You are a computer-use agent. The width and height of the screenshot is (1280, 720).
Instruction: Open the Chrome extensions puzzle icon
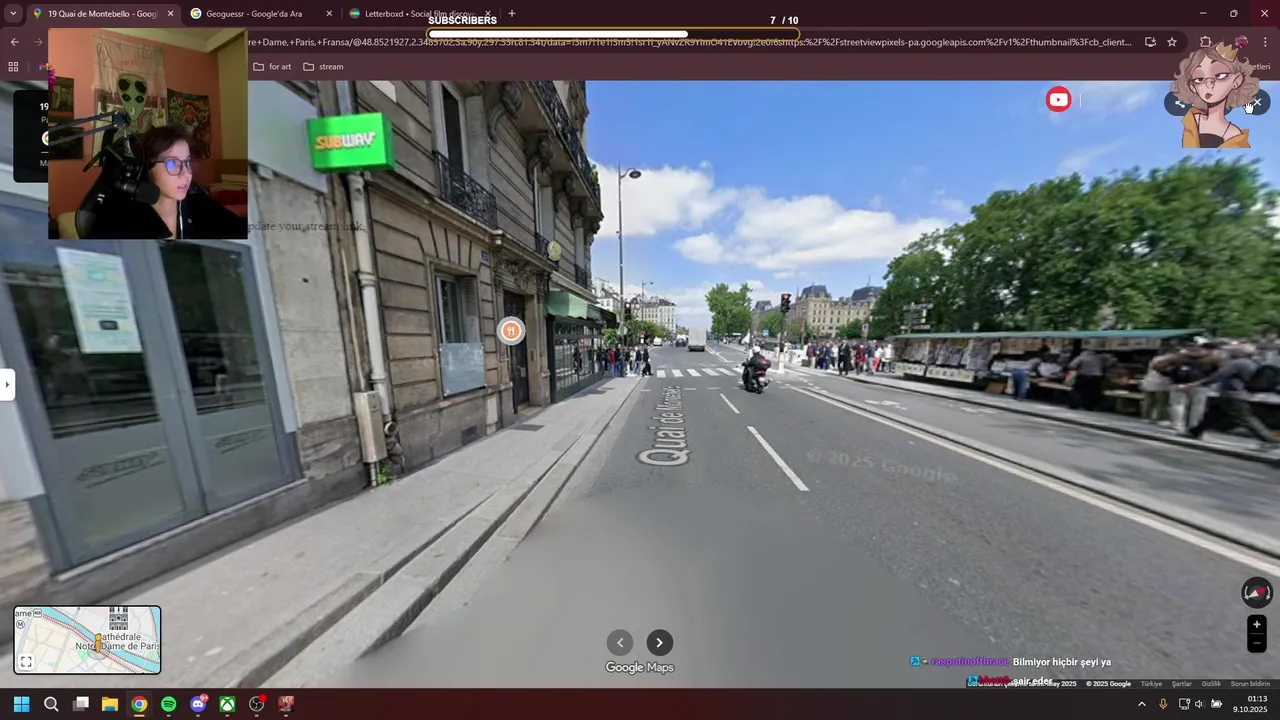click(1206, 42)
